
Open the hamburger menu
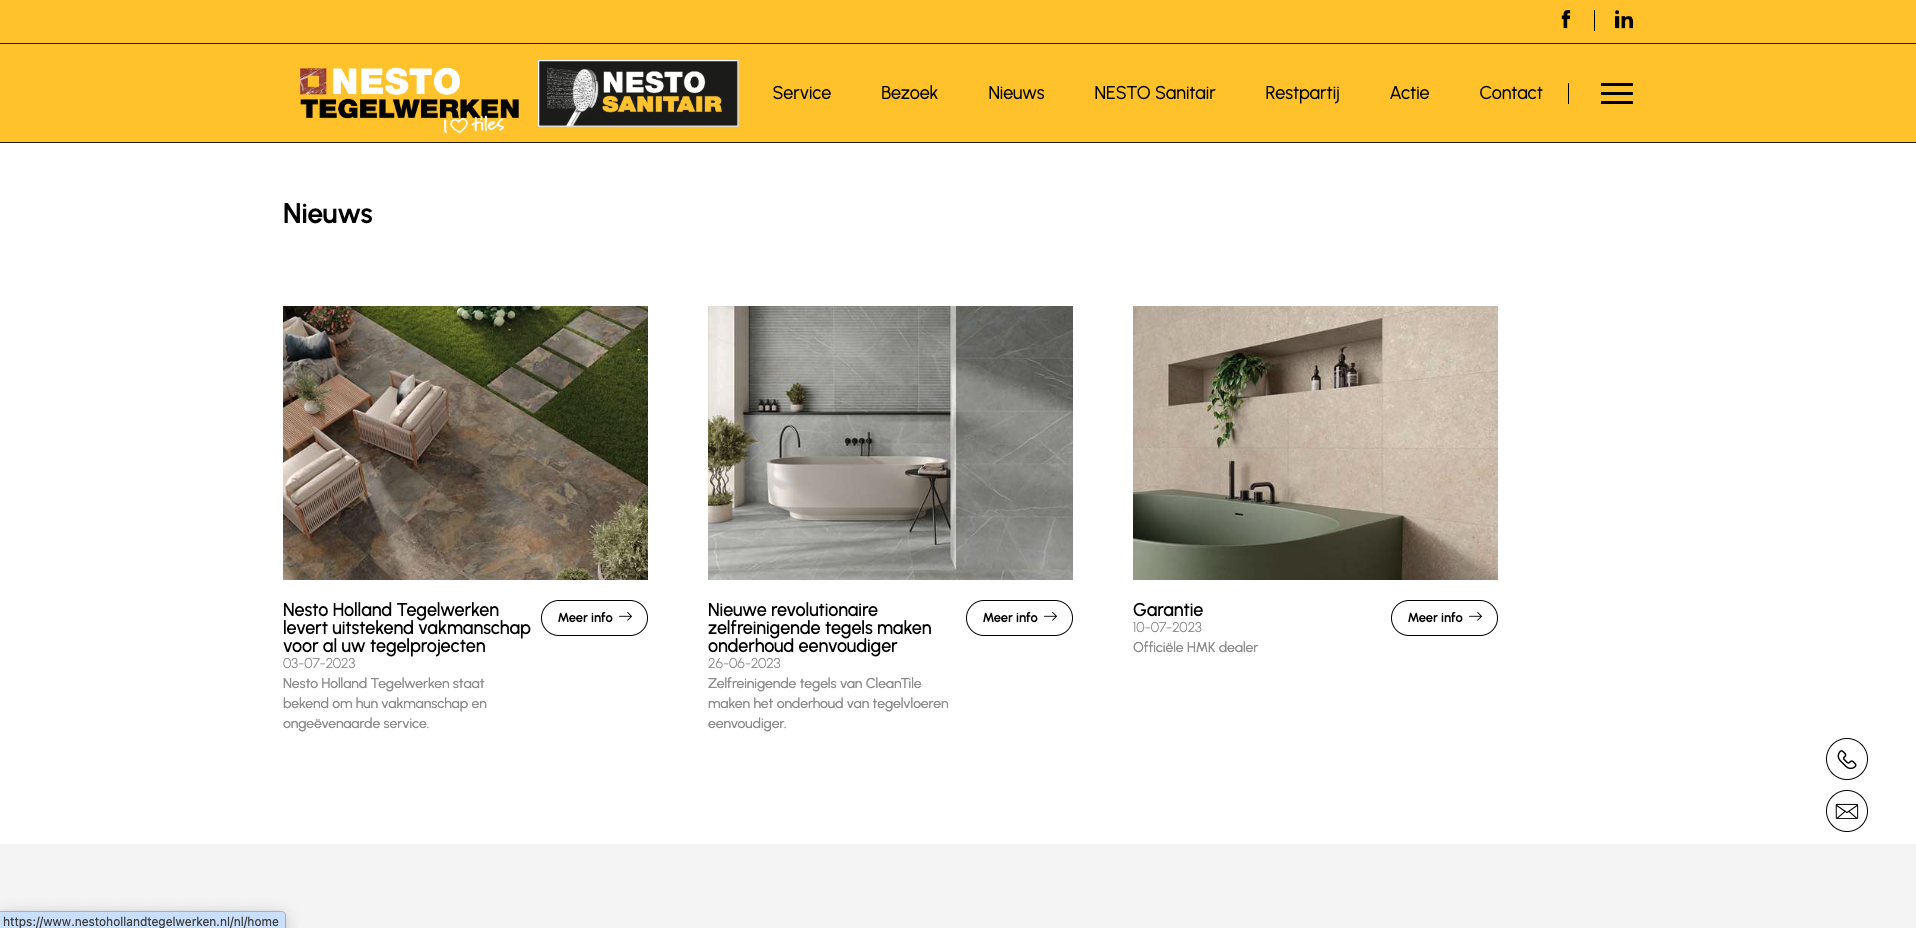1616,93
